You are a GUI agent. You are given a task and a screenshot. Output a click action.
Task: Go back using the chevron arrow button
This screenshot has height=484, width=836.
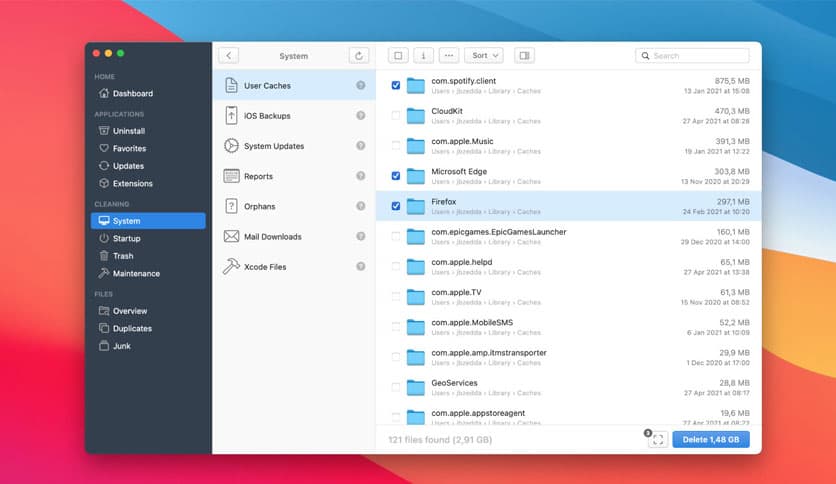coord(229,55)
